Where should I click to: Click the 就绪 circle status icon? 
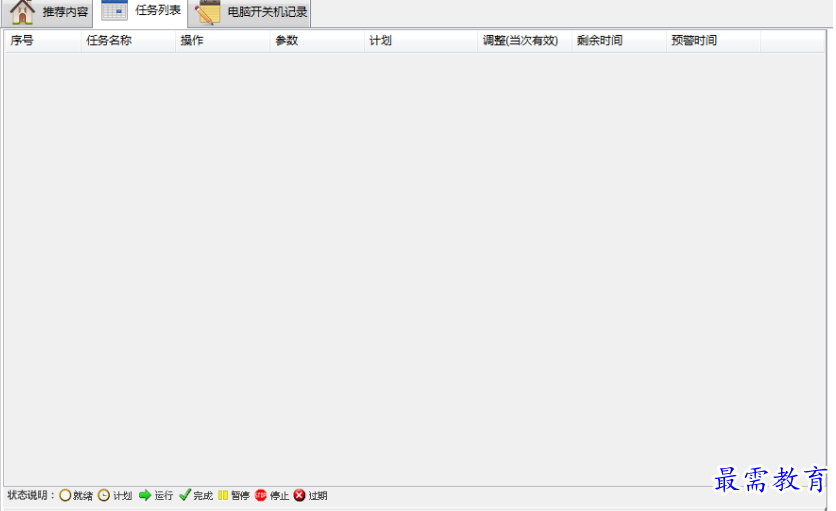65,496
